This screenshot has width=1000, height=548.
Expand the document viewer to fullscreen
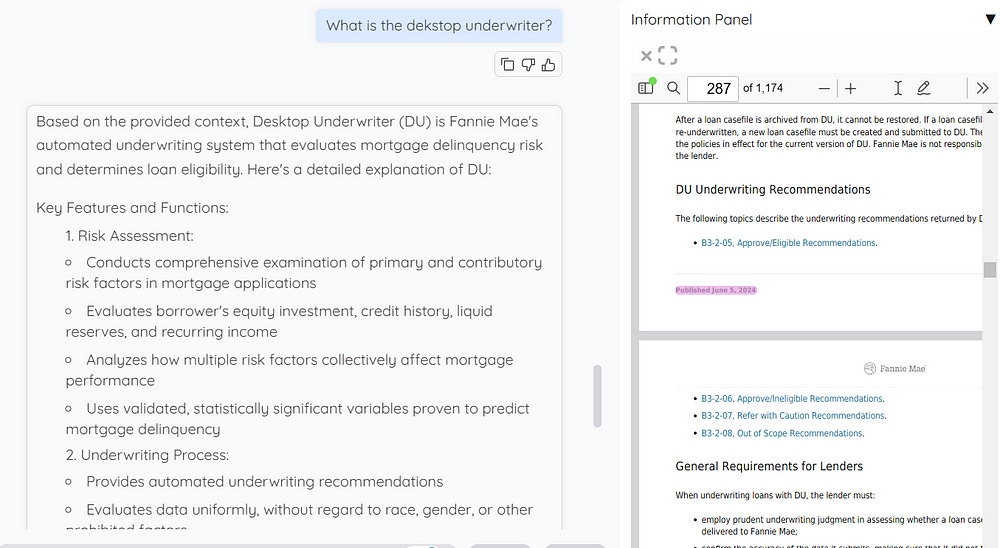tap(667, 56)
